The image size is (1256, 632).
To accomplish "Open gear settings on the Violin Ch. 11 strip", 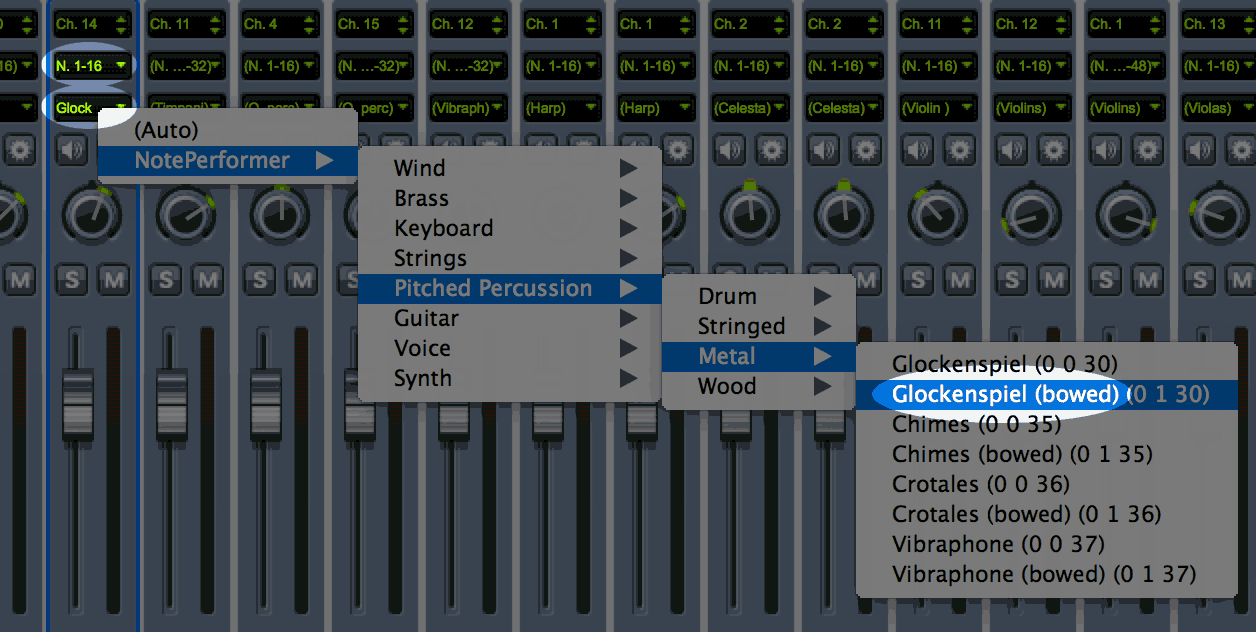I will point(959,150).
